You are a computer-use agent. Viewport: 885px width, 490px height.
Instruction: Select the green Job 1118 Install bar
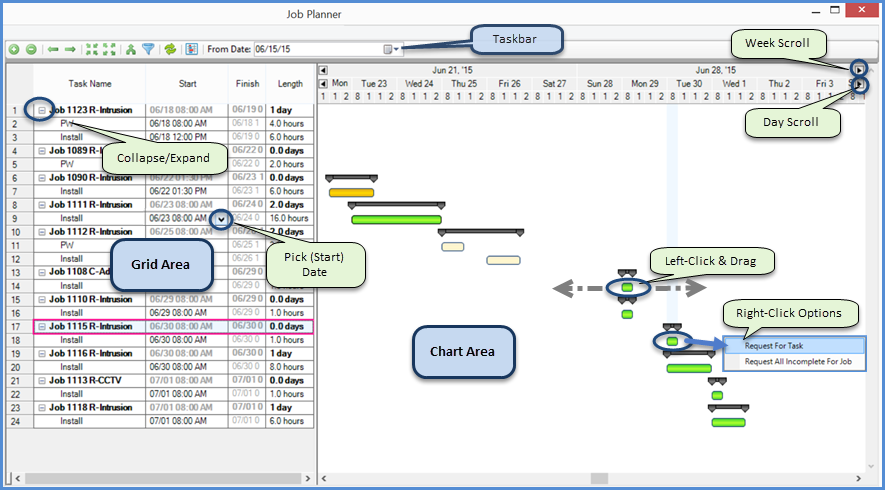tap(728, 422)
